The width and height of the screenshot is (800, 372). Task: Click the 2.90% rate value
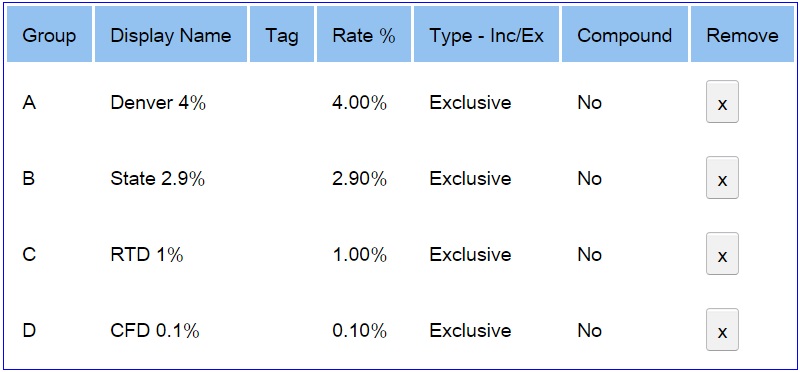(x=360, y=179)
